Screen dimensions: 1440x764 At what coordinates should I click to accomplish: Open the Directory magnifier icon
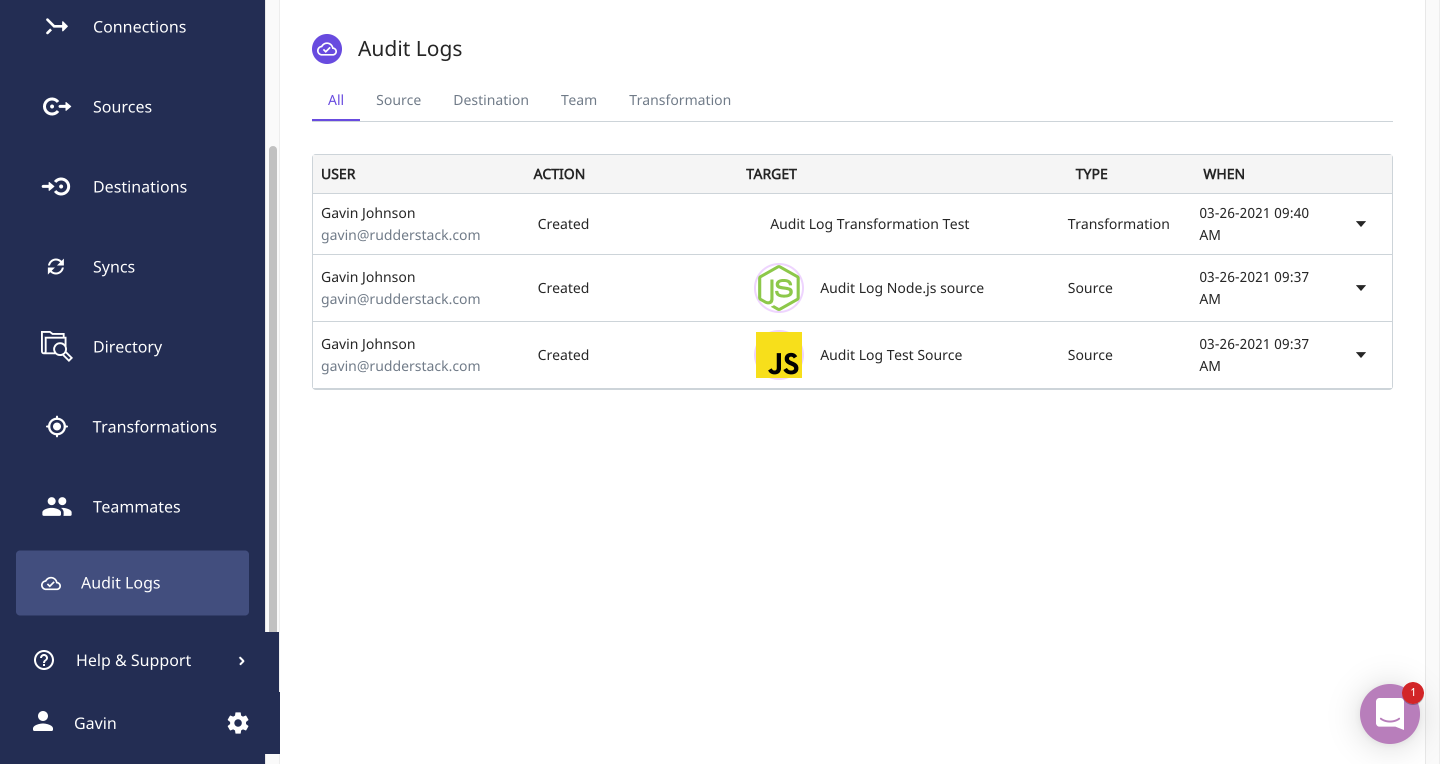[56, 347]
